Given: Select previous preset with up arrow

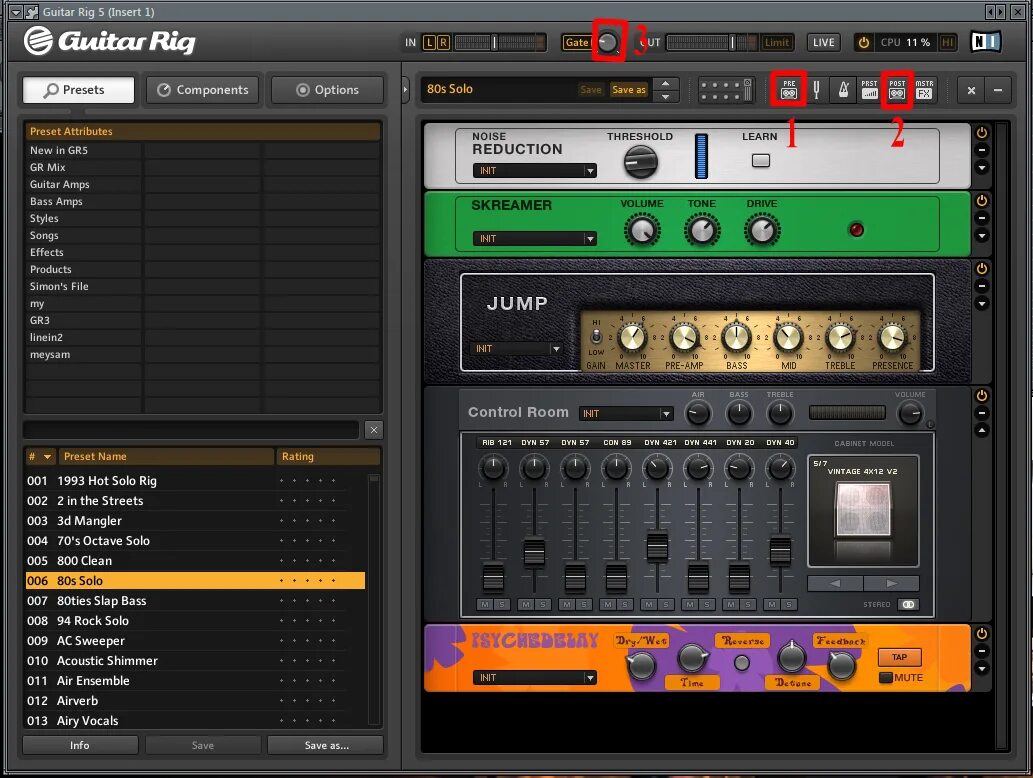Looking at the screenshot, I should [666, 84].
